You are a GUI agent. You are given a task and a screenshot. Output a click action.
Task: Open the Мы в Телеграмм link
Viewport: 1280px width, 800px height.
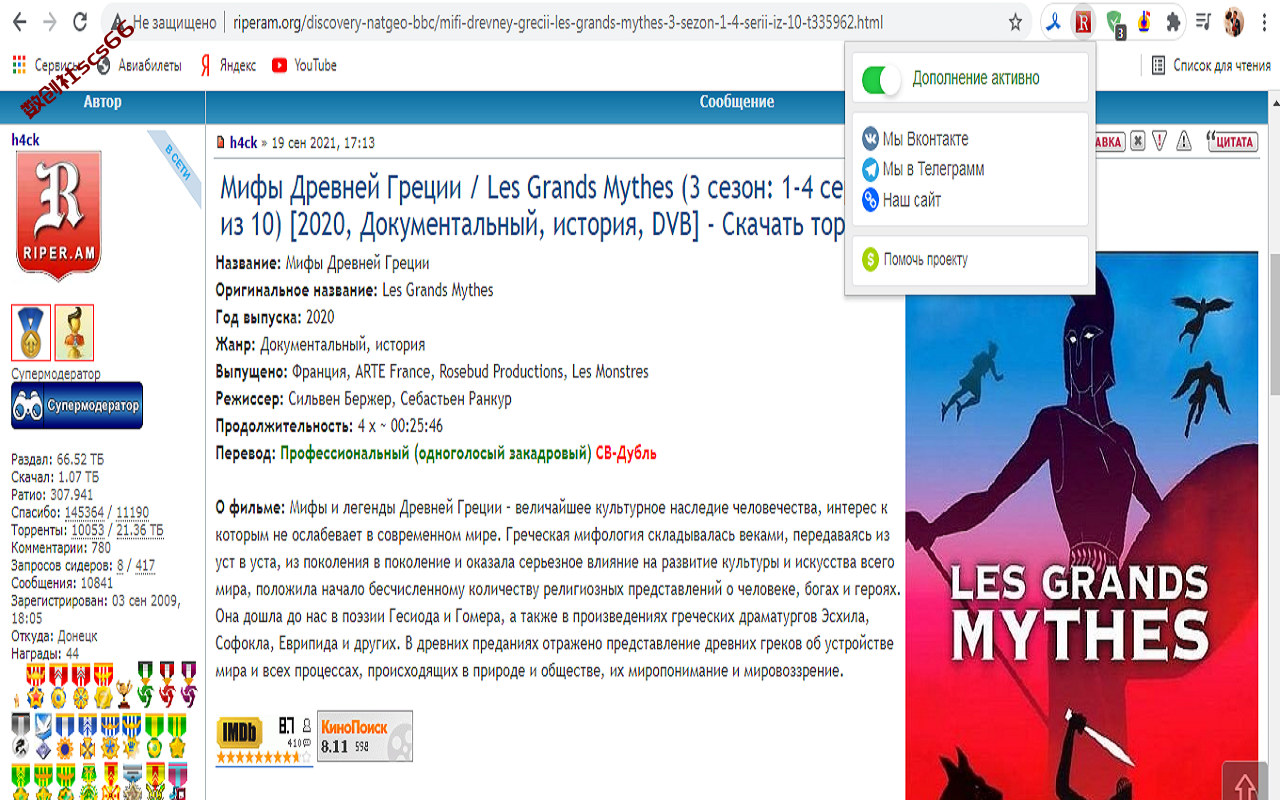click(x=923, y=169)
